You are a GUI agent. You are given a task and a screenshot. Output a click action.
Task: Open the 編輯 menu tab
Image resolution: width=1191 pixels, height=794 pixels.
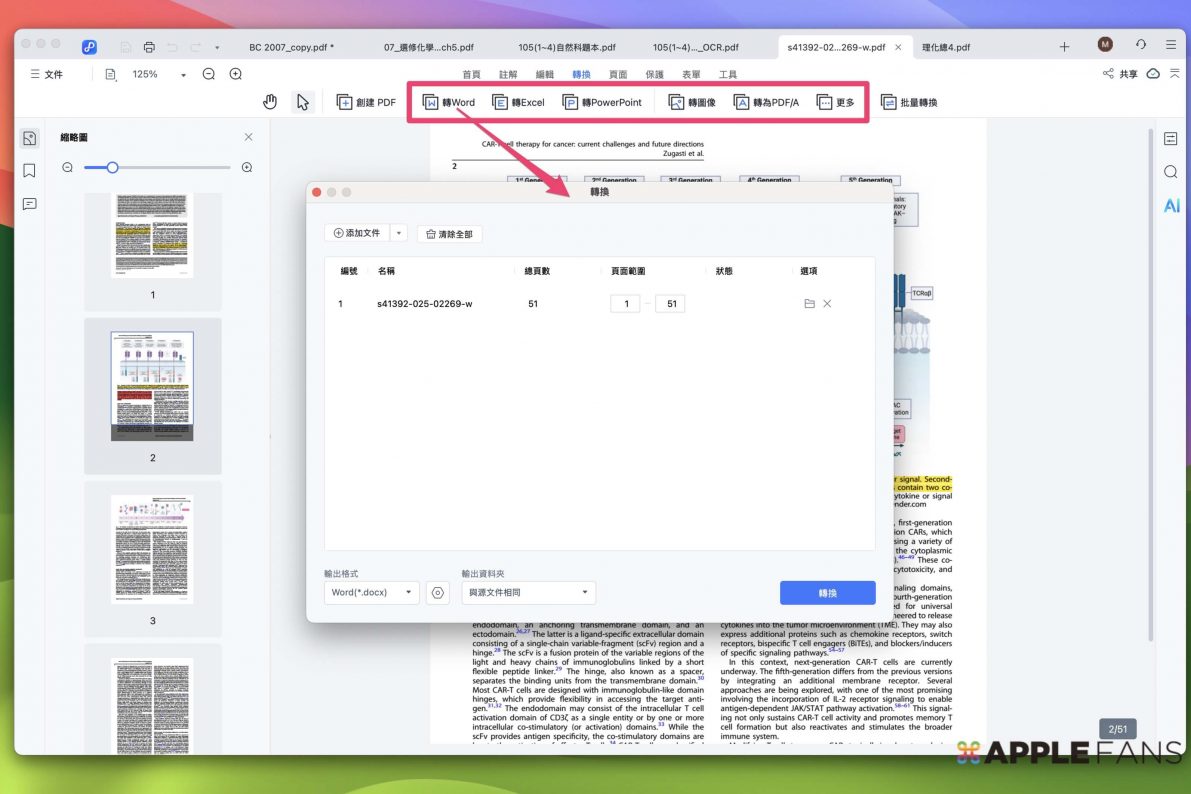(545, 75)
